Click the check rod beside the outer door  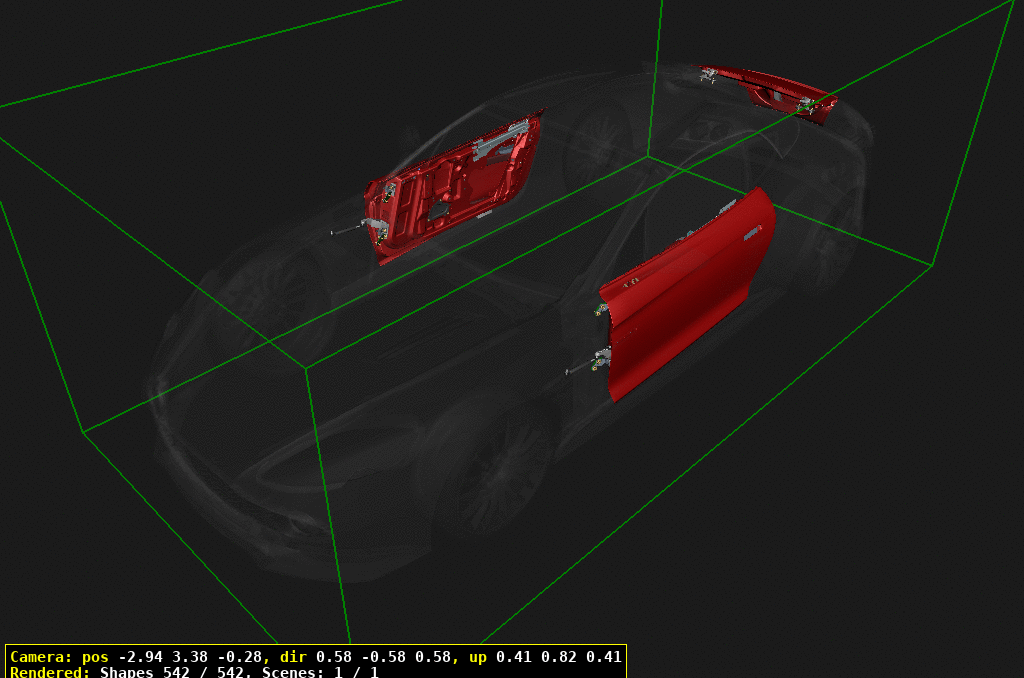click(578, 370)
